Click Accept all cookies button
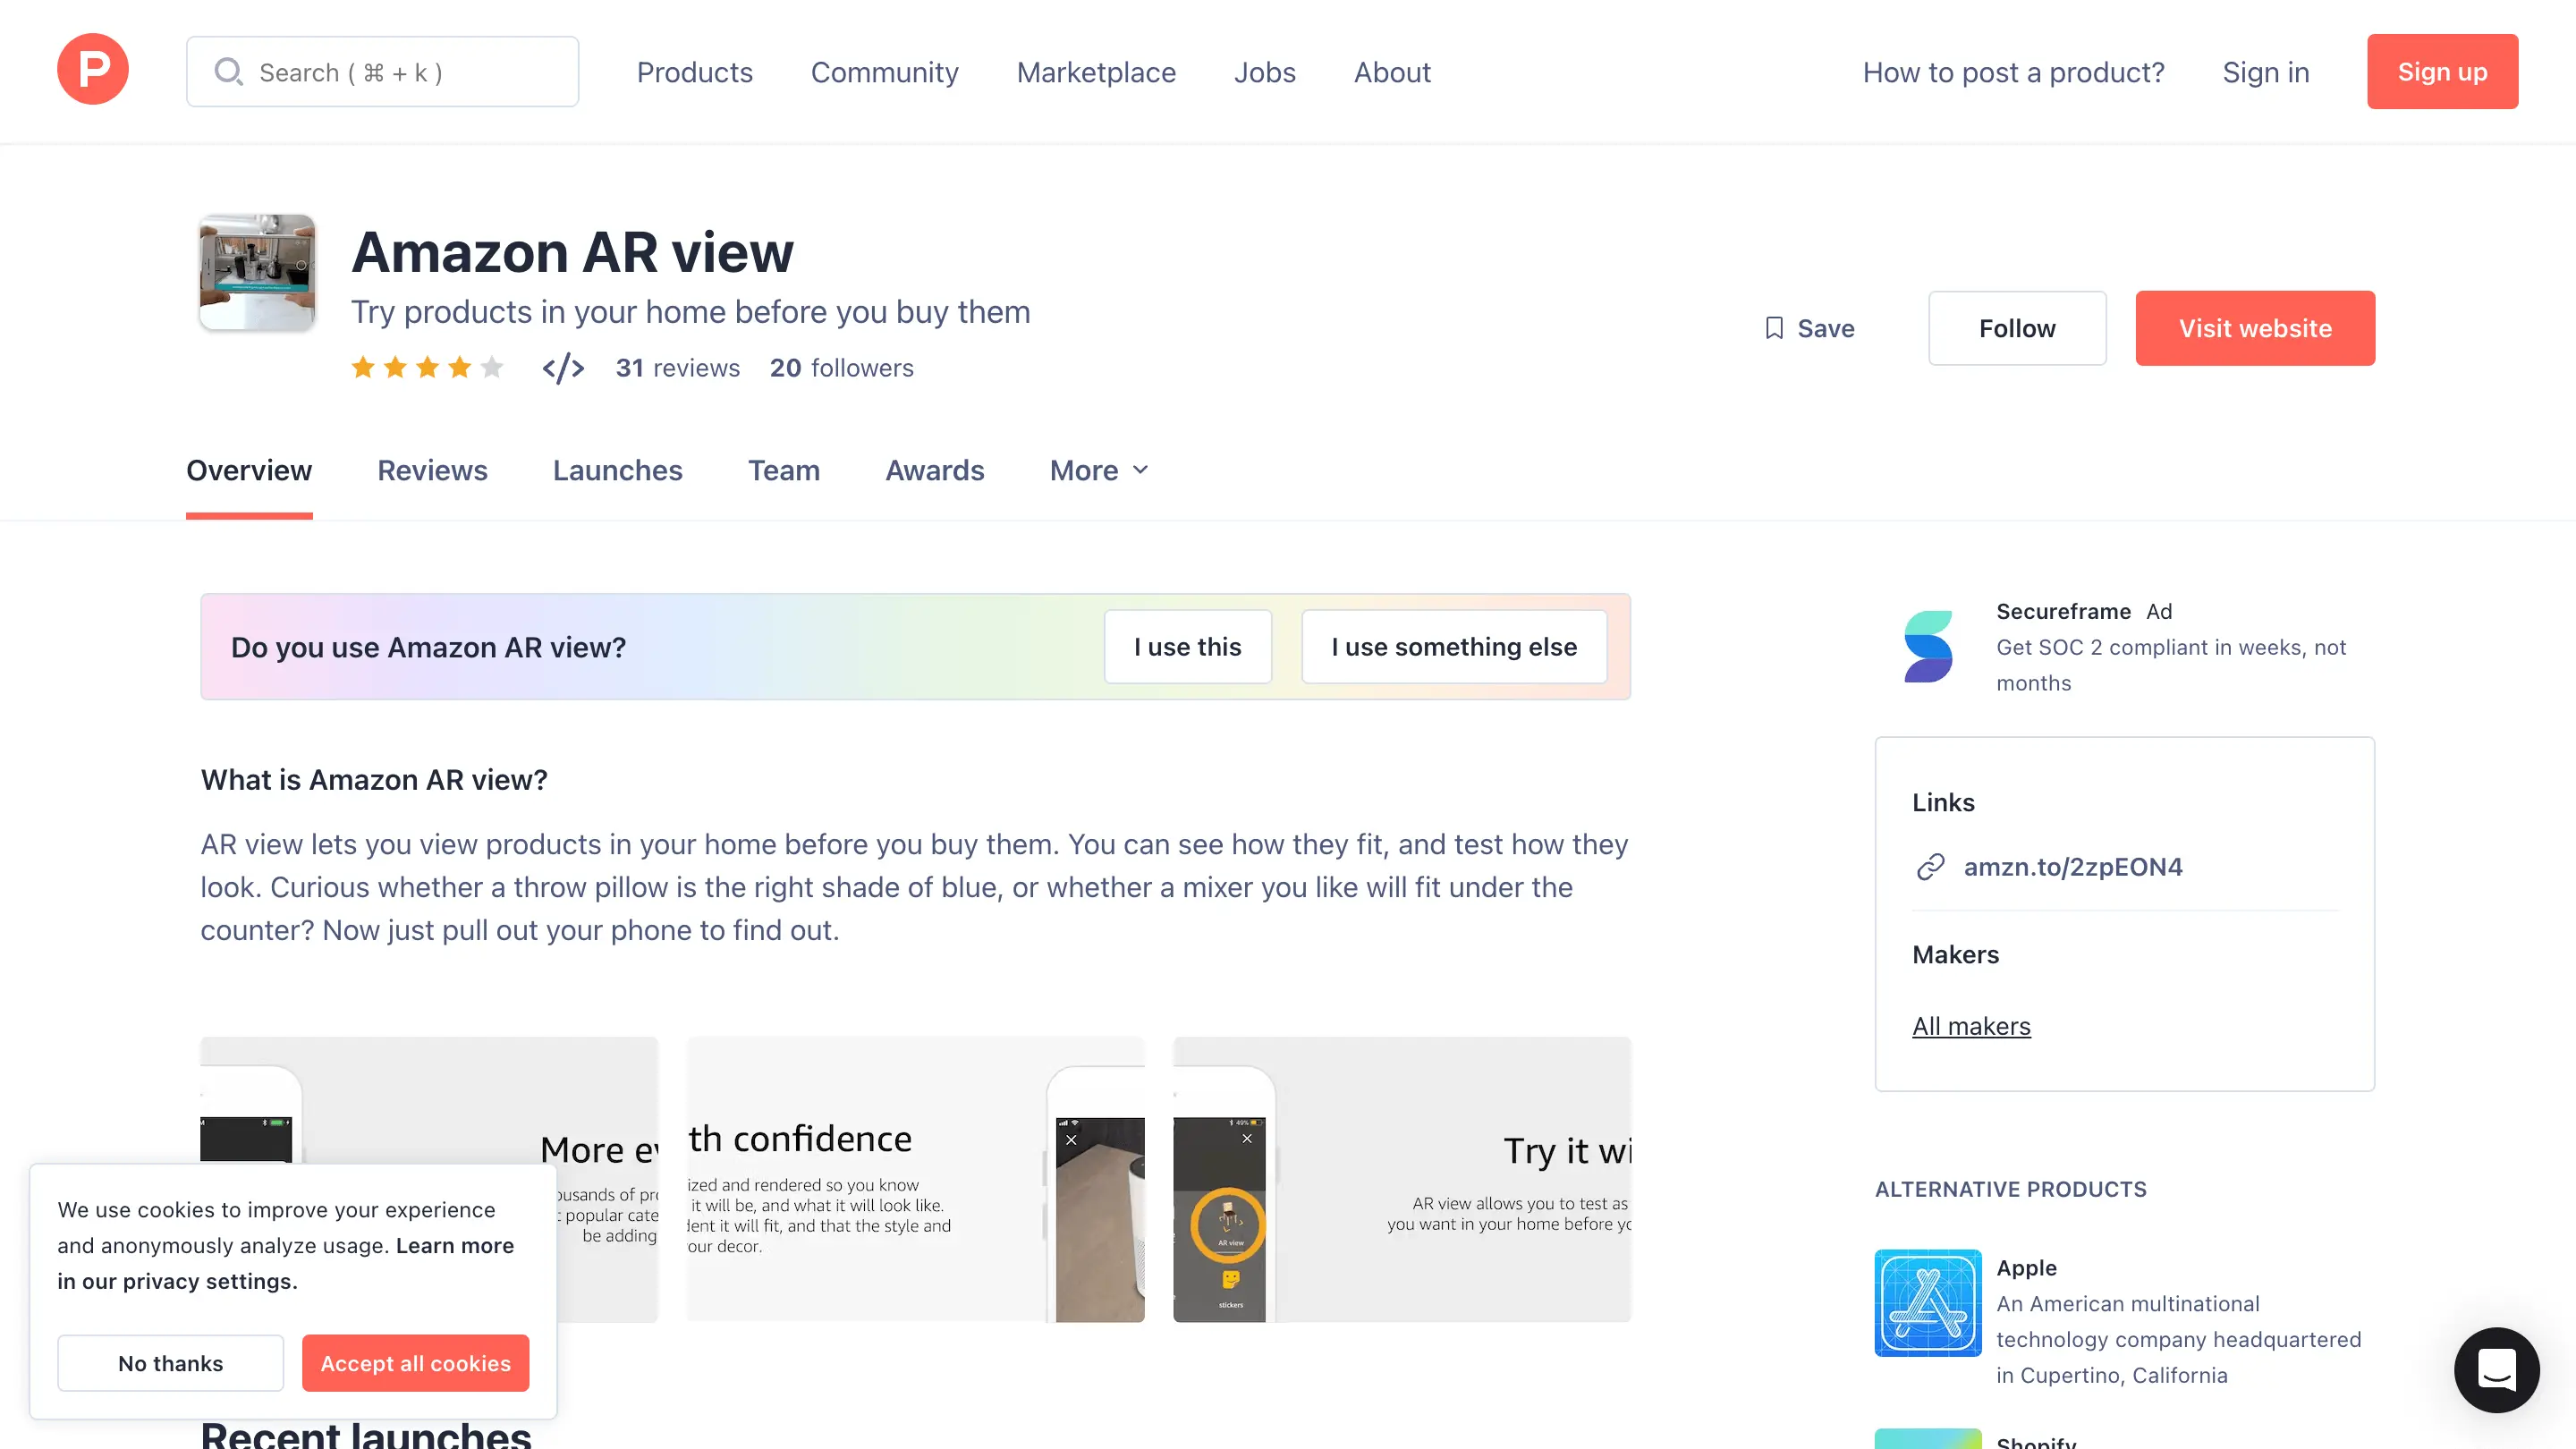Screen dimensions: 2576x1449 (415, 1363)
